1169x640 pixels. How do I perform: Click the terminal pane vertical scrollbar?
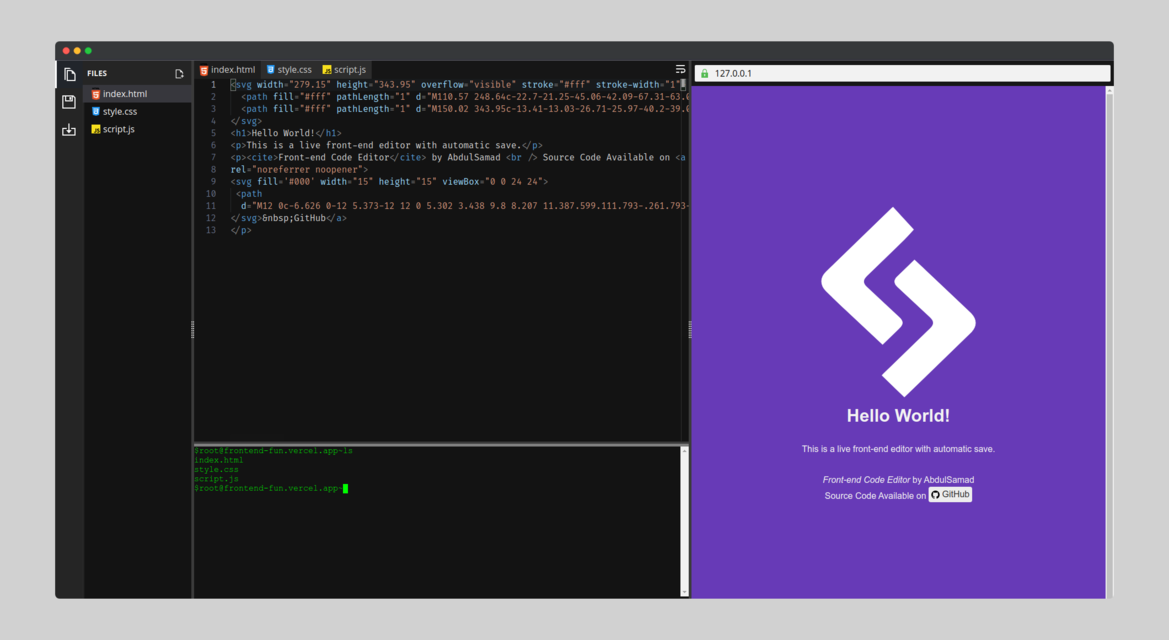684,521
